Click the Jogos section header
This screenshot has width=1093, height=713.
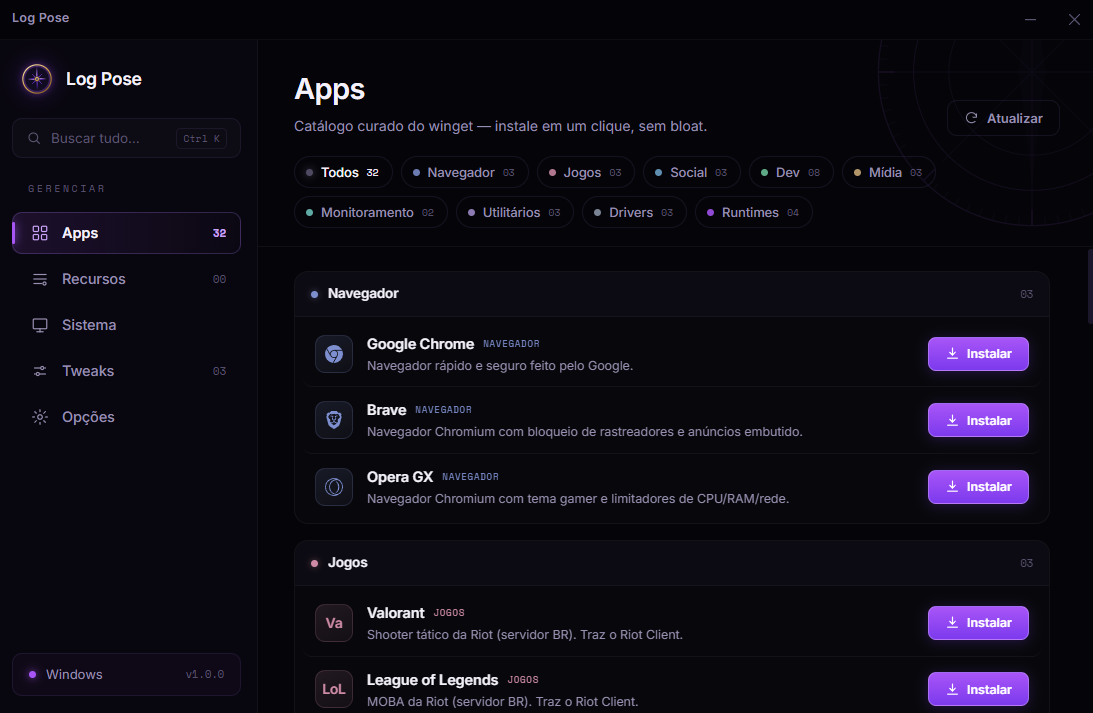(672, 563)
